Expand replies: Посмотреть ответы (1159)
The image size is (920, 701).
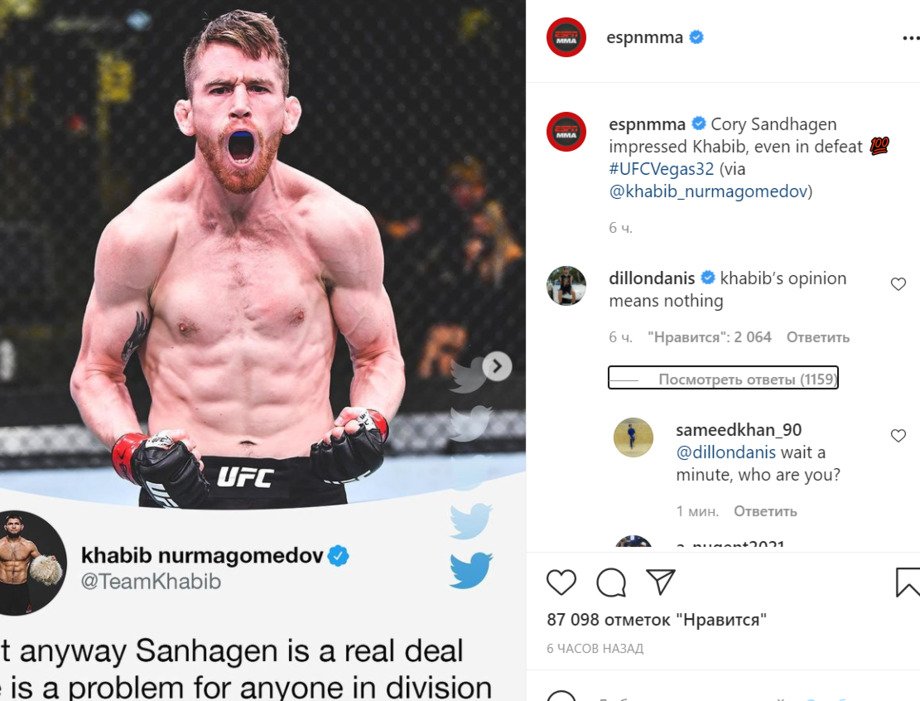tap(723, 378)
